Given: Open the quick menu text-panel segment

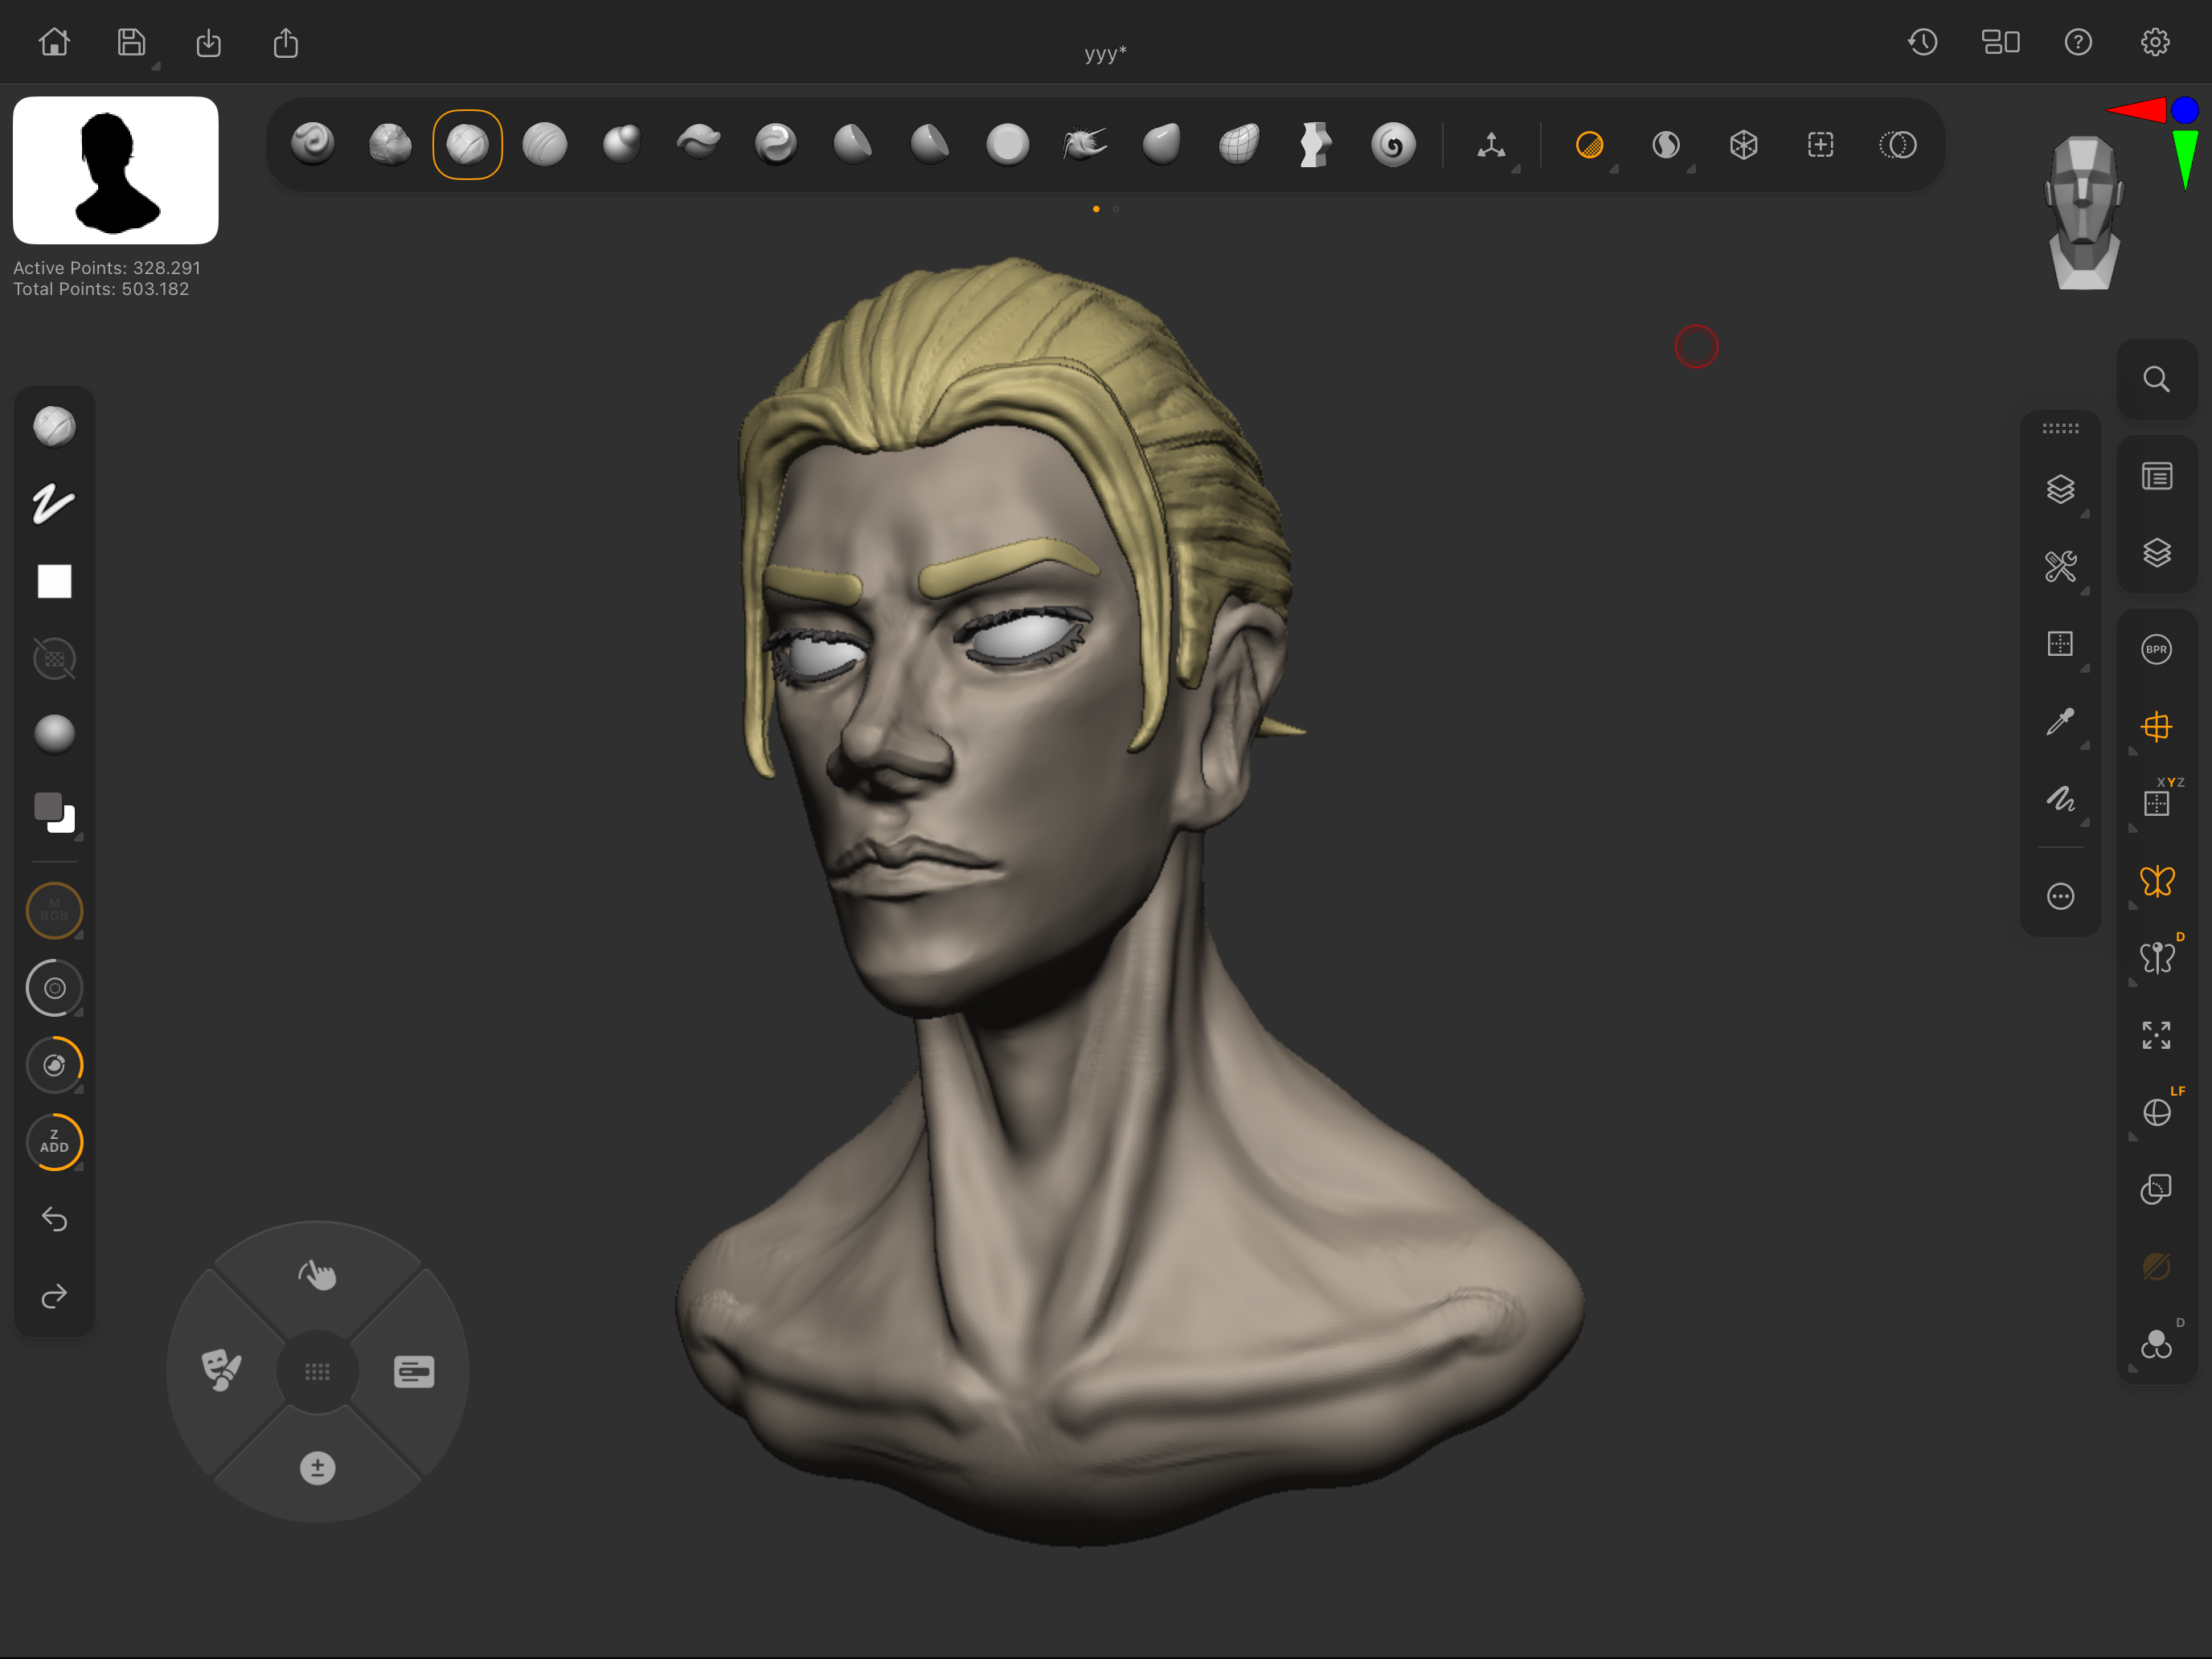Looking at the screenshot, I should [414, 1371].
